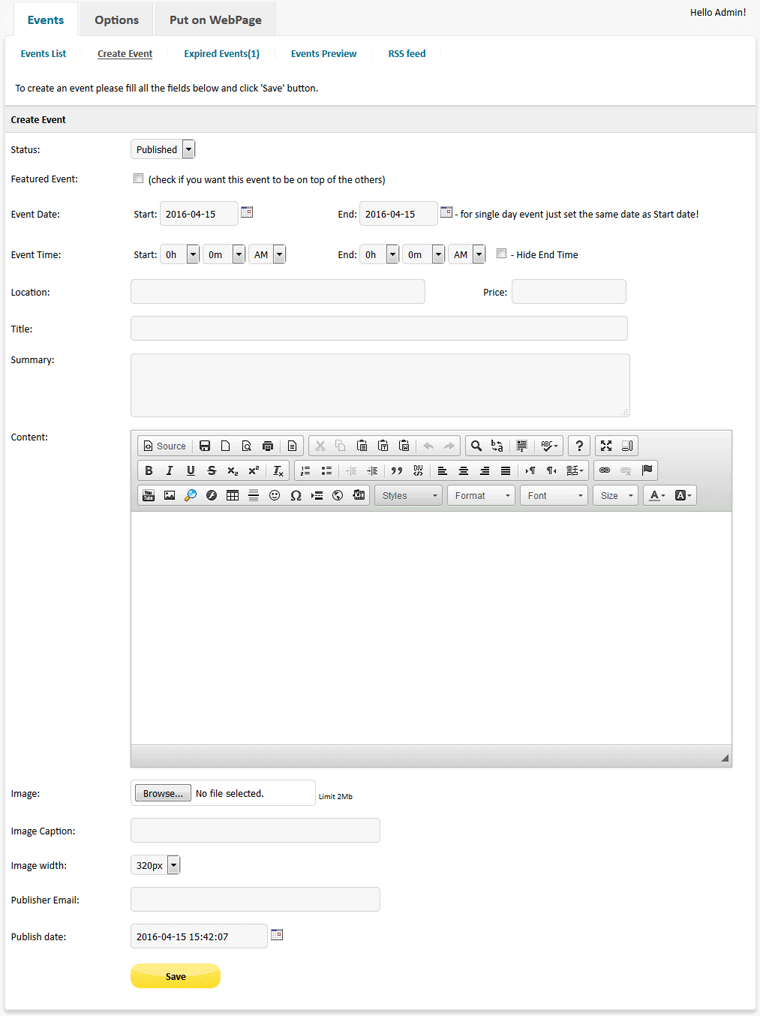Insert special character with Omega icon

295,496
